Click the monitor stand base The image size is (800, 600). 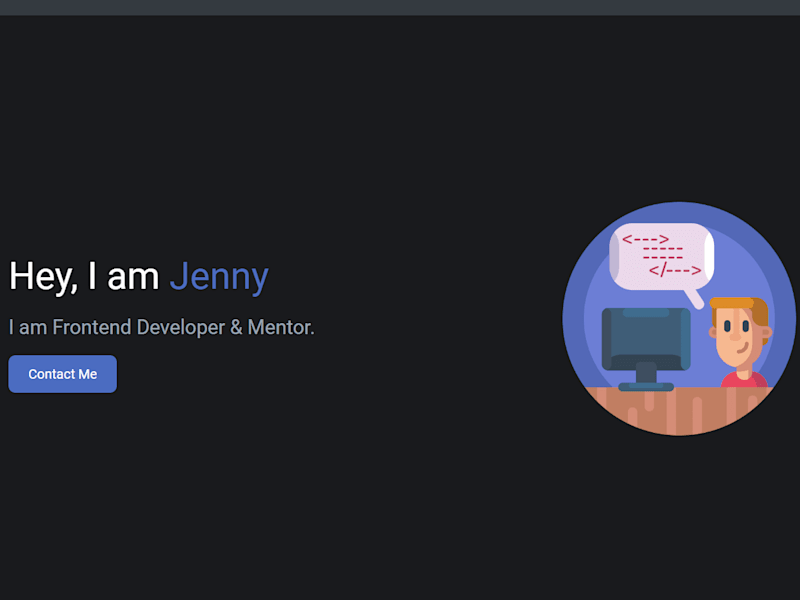(x=646, y=387)
